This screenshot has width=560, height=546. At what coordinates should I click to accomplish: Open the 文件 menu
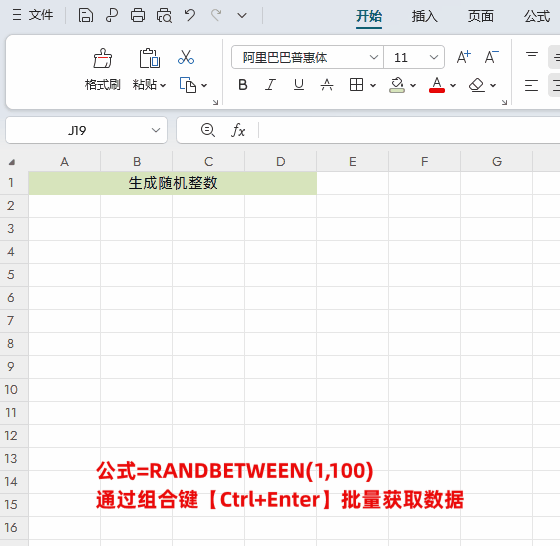point(41,15)
